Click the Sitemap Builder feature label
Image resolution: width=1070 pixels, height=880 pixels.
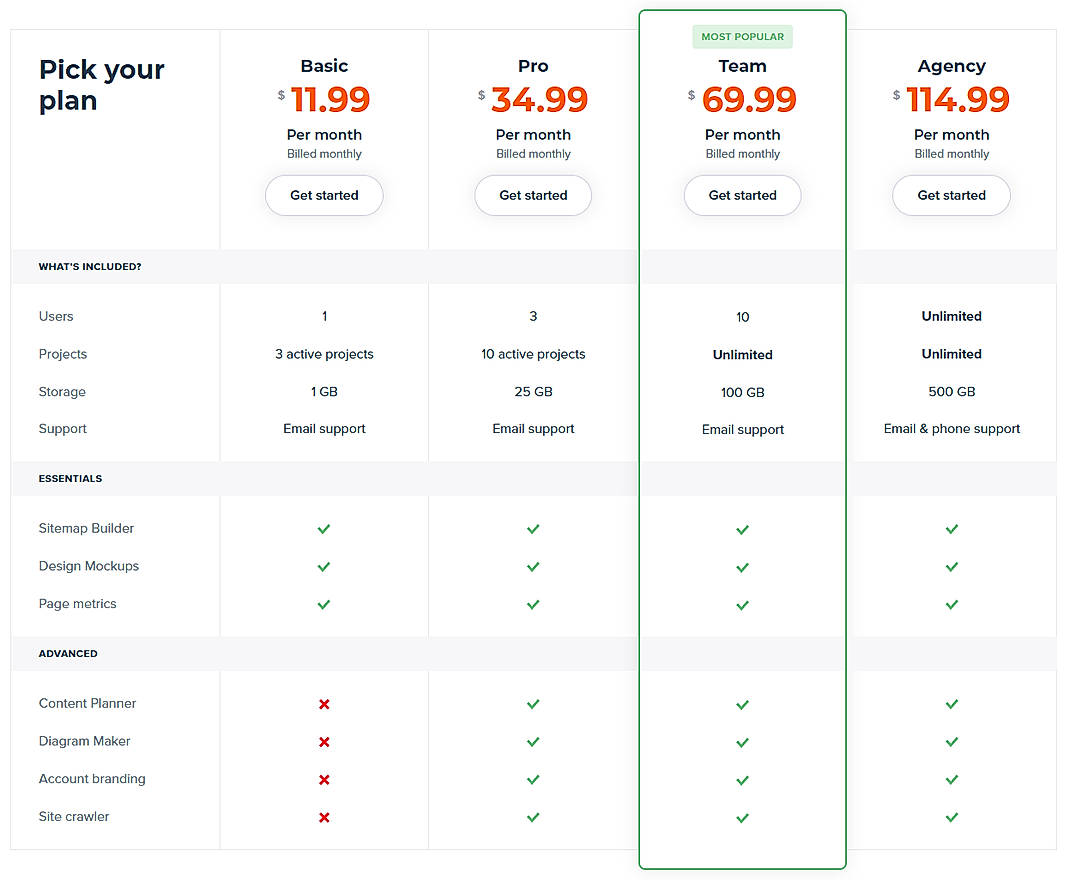(87, 529)
